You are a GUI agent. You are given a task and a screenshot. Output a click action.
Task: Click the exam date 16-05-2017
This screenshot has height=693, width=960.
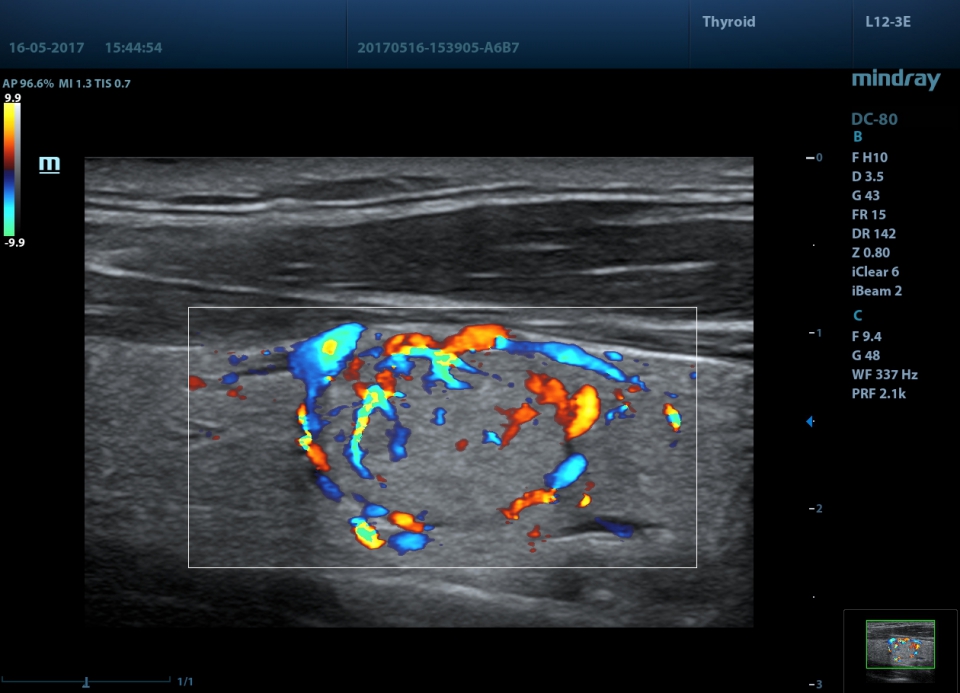(47, 48)
